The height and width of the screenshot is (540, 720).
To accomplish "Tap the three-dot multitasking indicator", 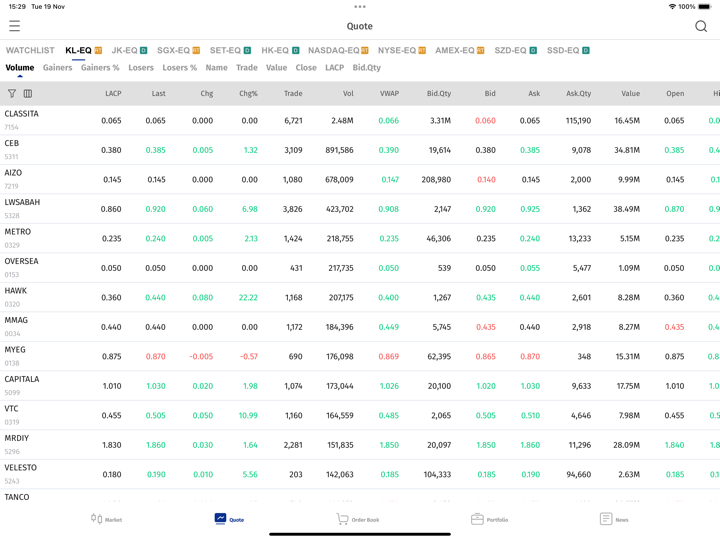I will [x=360, y=6].
